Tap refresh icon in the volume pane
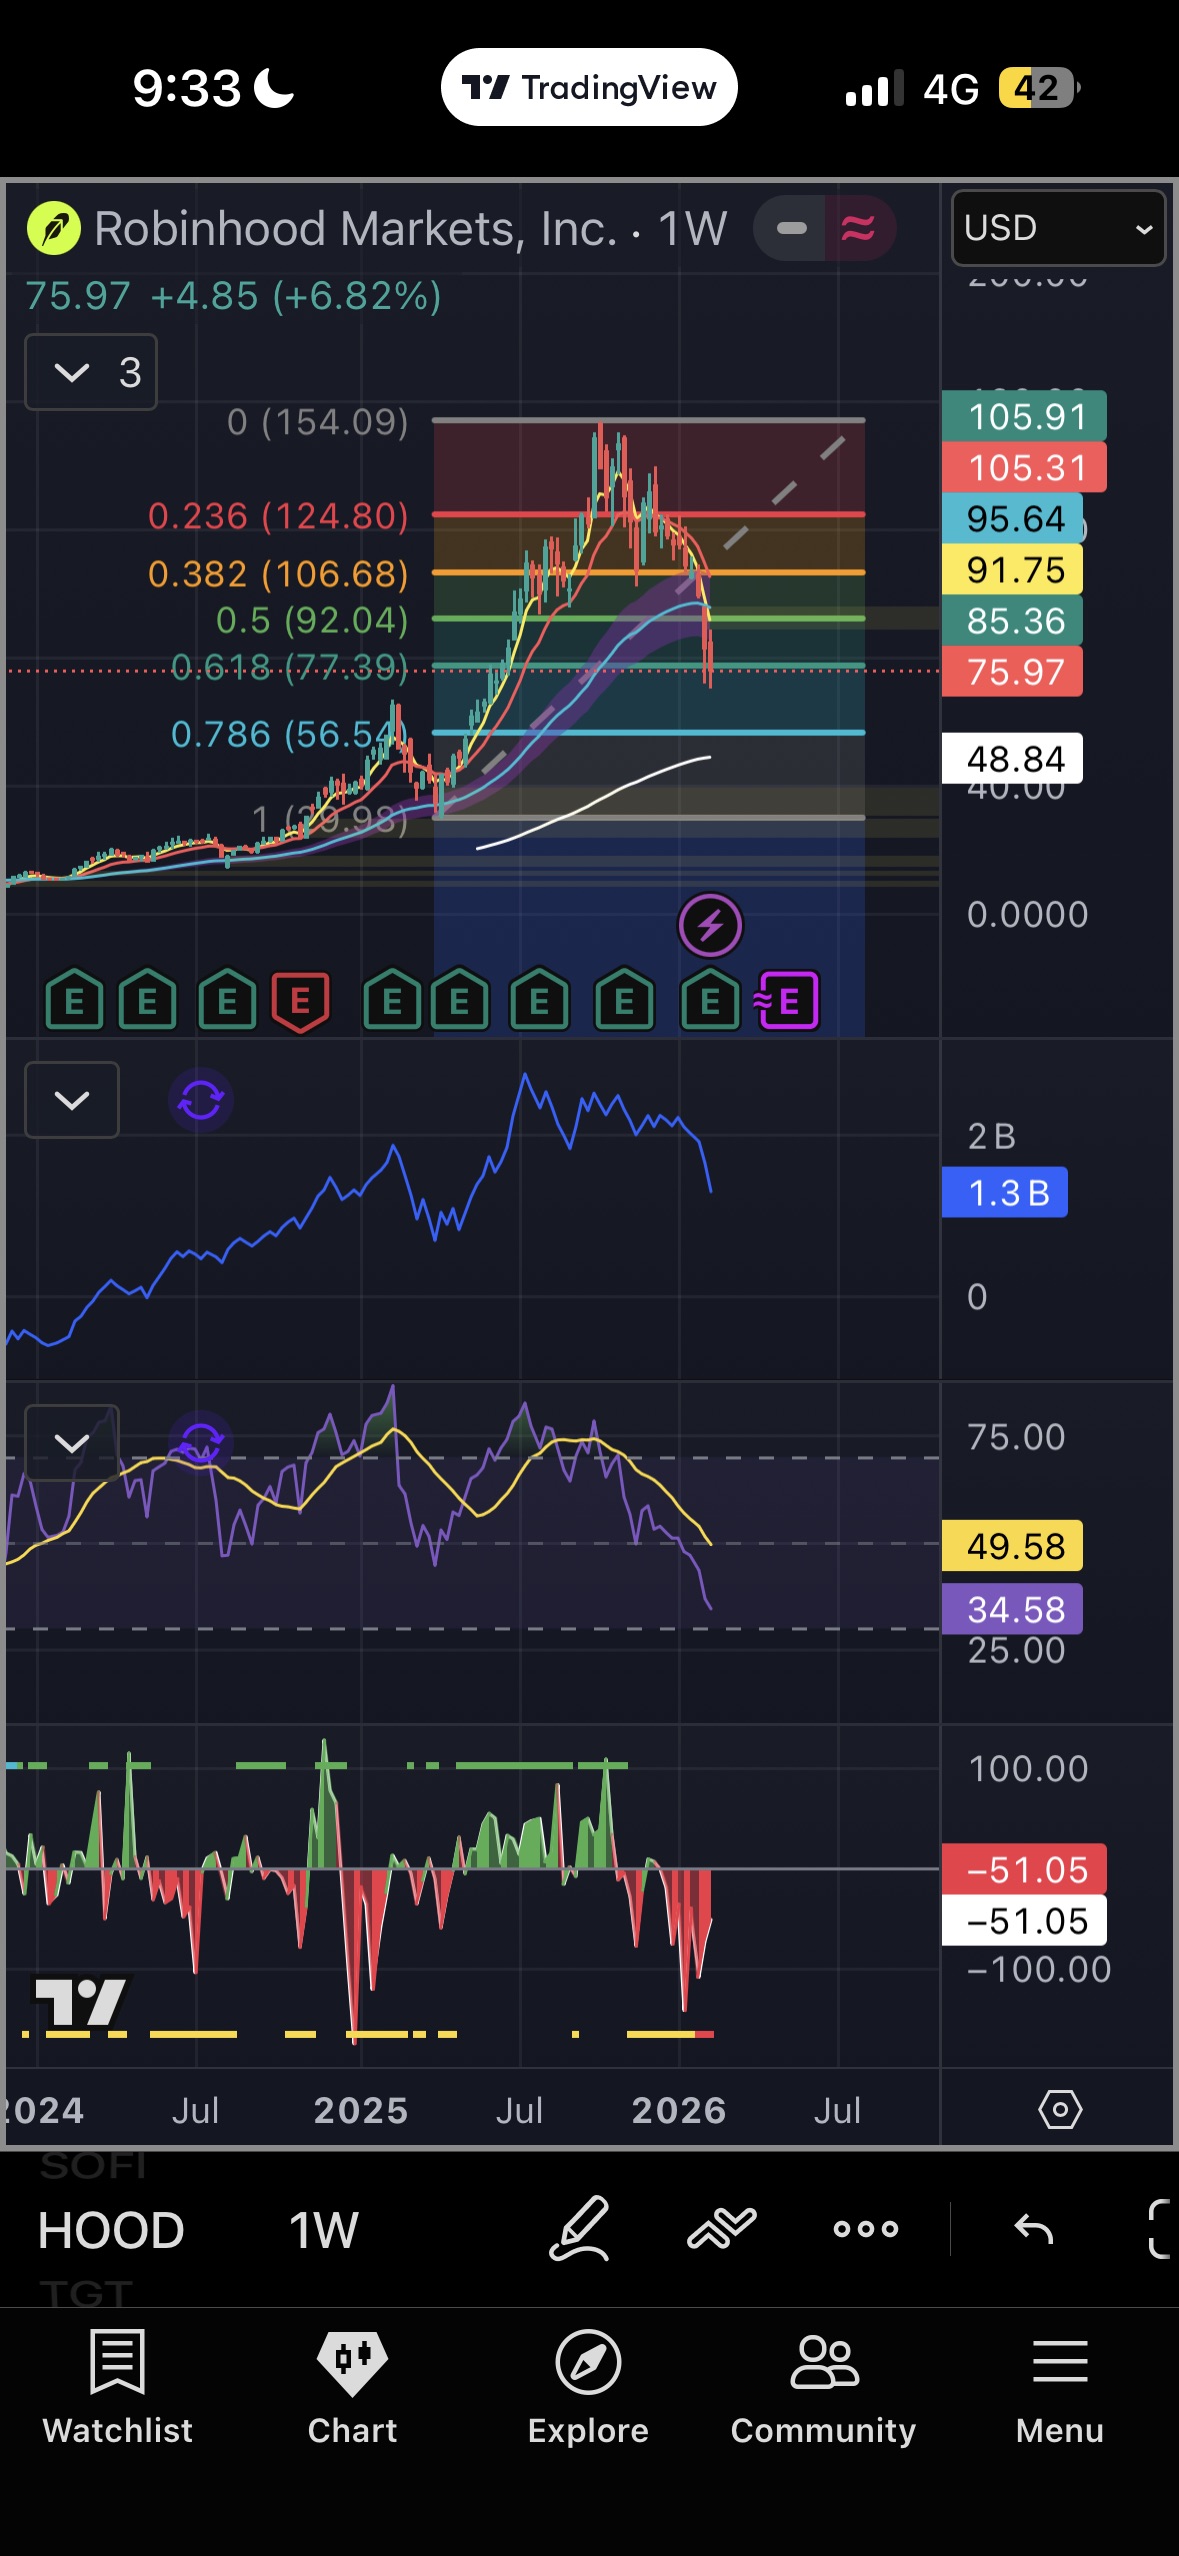 pos(200,1100)
